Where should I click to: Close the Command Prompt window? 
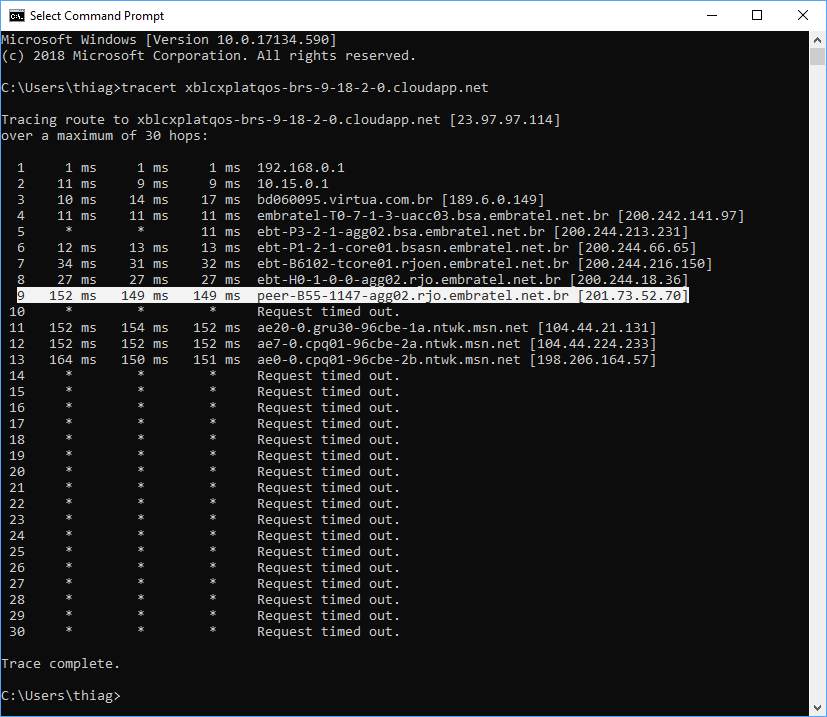pyautogui.click(x=803, y=16)
